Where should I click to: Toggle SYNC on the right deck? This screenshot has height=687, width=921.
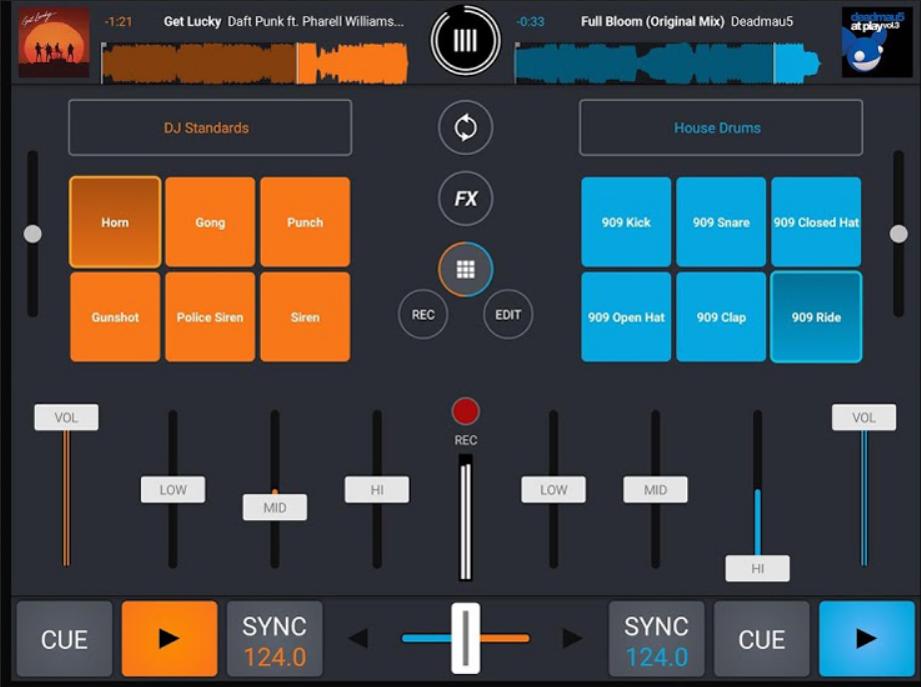tap(656, 638)
